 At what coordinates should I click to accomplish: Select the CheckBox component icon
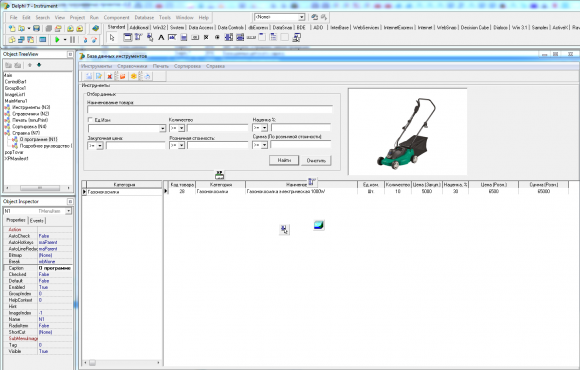[206, 37]
